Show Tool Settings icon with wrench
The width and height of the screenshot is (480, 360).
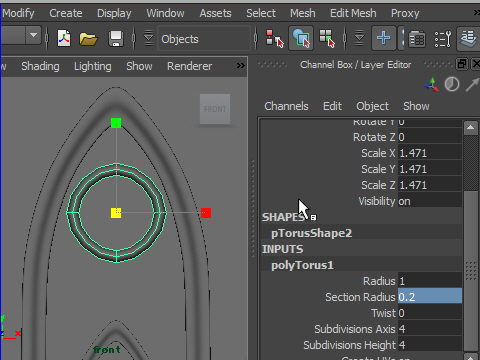click(443, 39)
